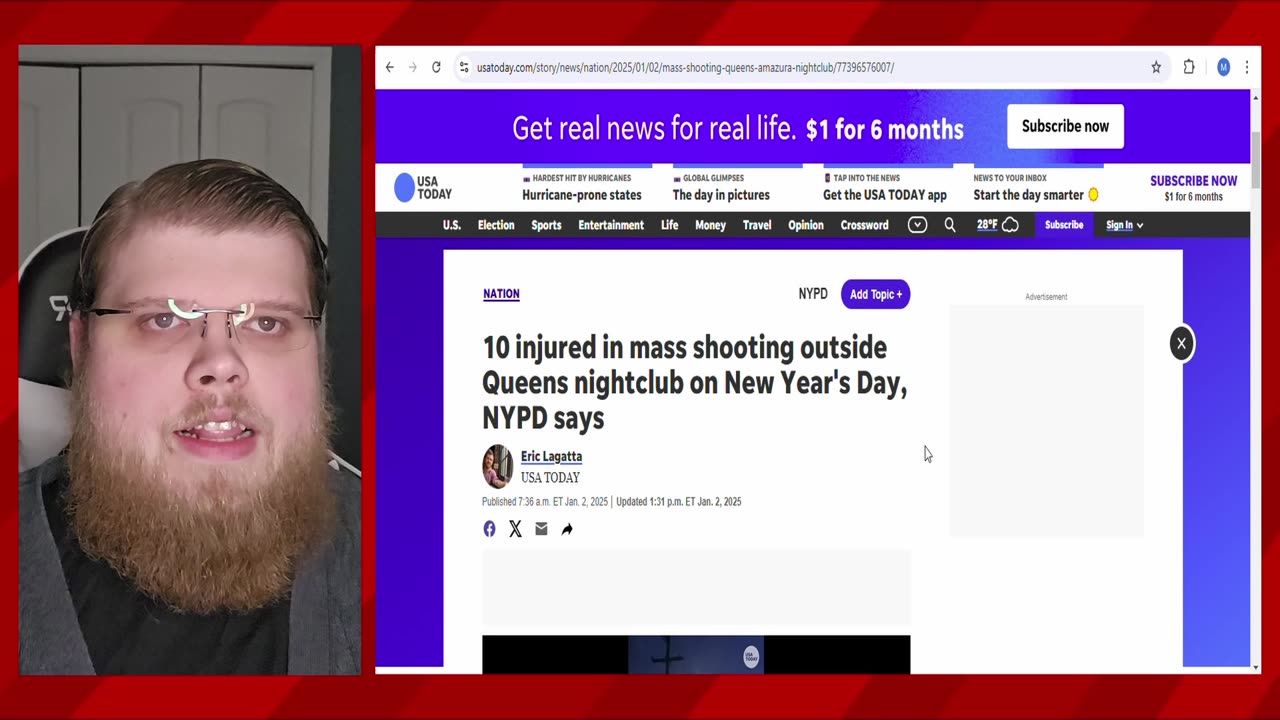Open the U.S. nav section

tap(452, 225)
